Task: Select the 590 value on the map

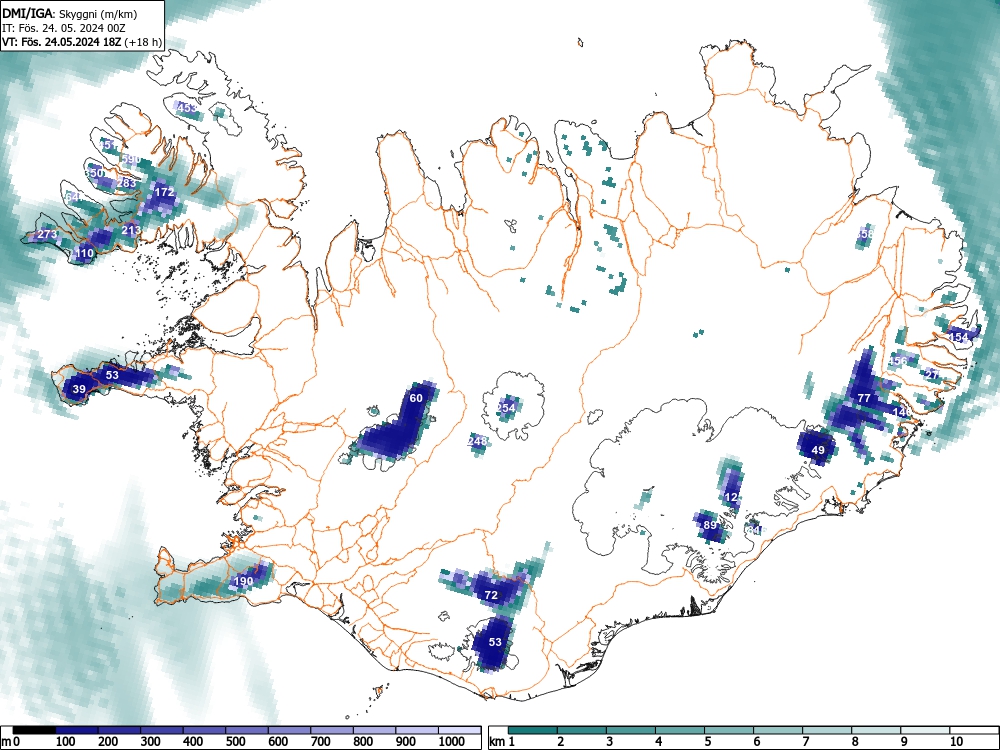Action: (x=130, y=159)
